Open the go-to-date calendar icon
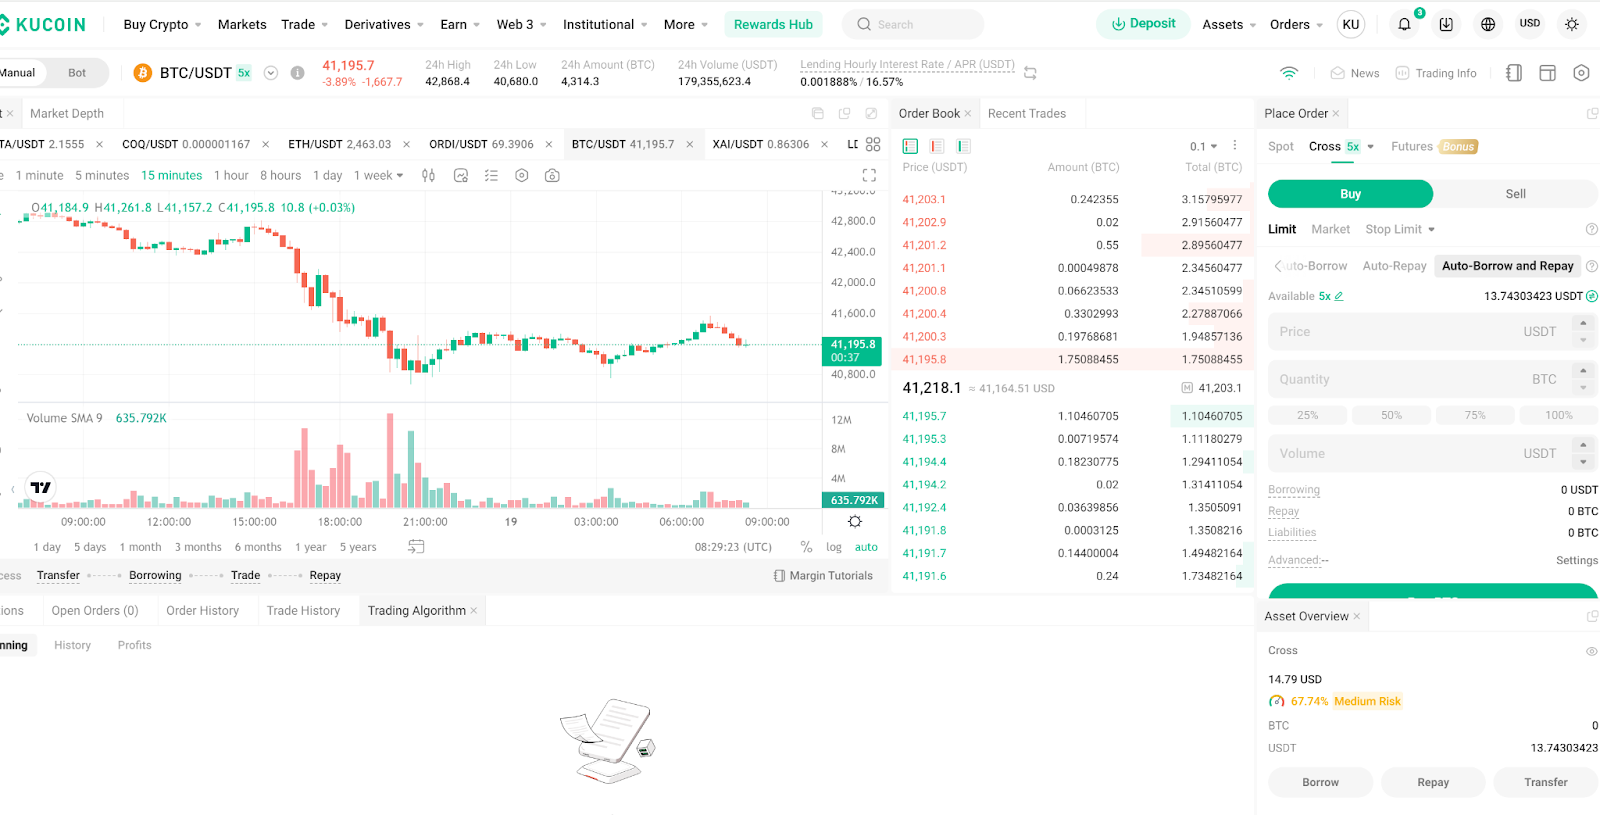This screenshot has height=815, width=1600. coord(416,547)
